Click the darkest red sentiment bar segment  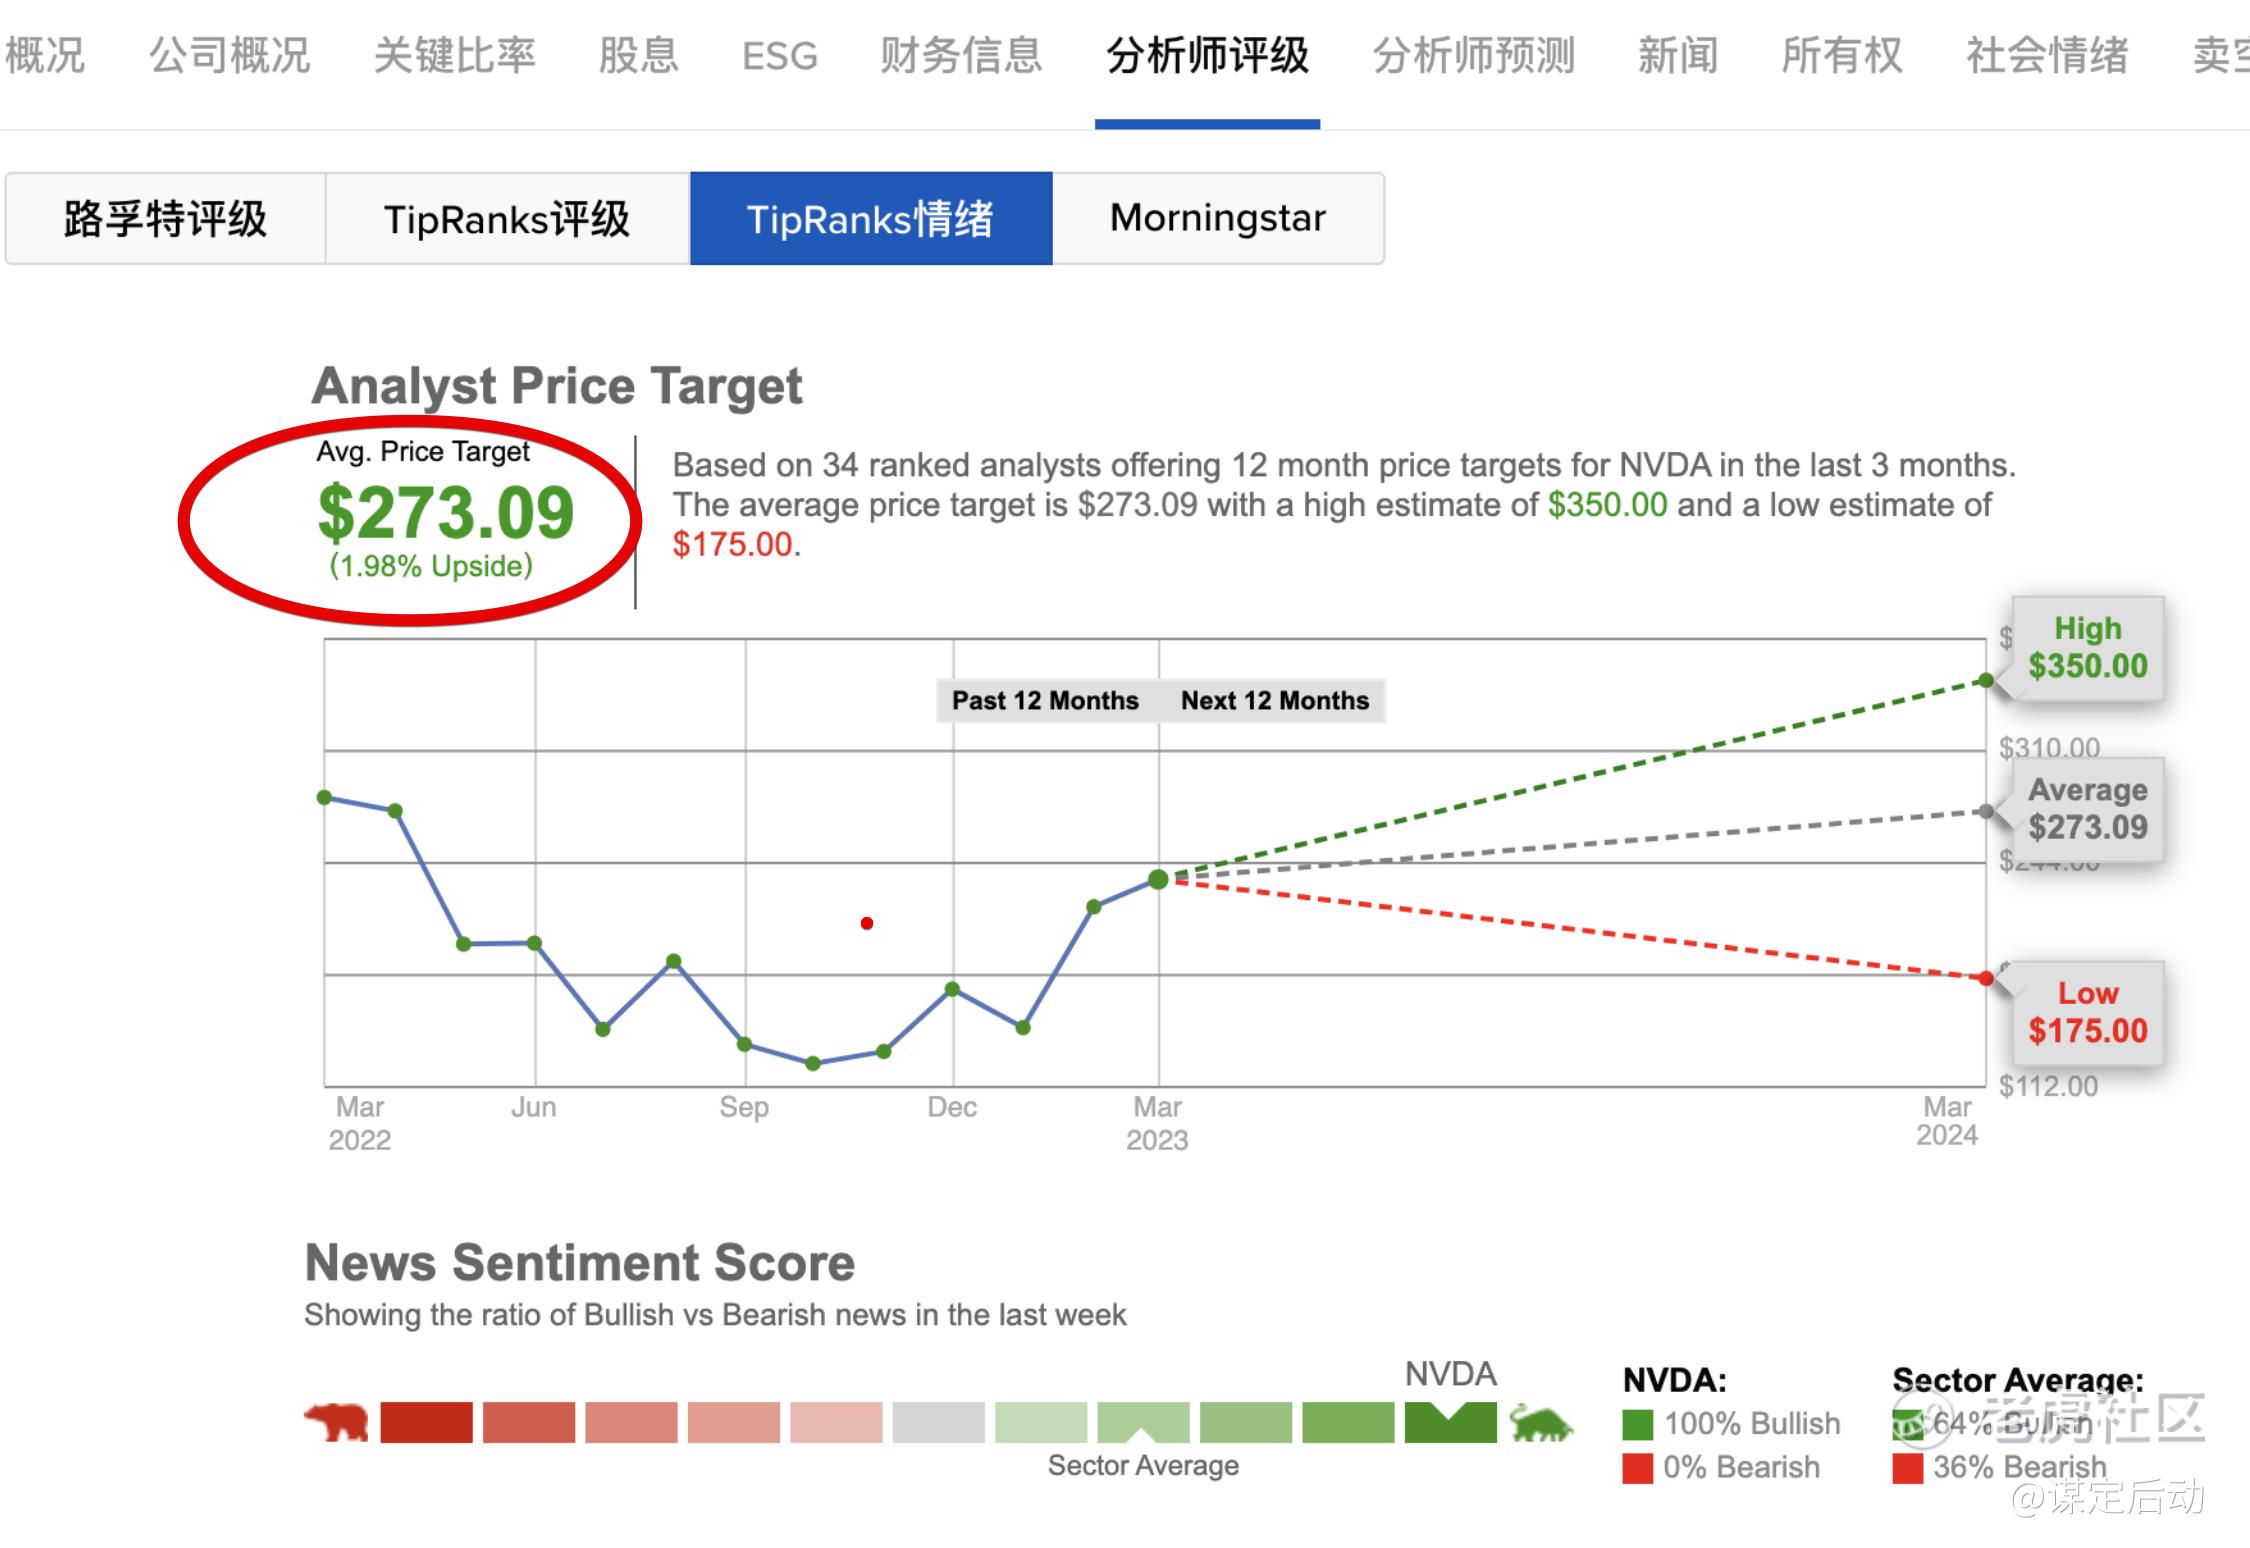(426, 1422)
